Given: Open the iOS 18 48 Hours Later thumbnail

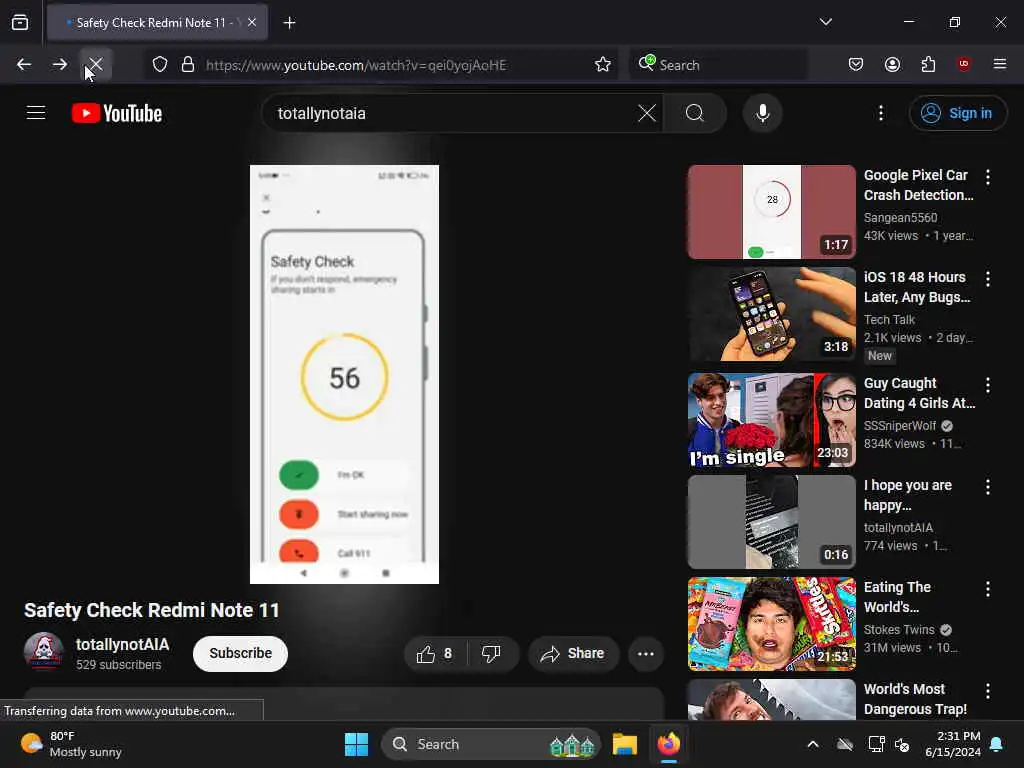Looking at the screenshot, I should click(x=771, y=313).
